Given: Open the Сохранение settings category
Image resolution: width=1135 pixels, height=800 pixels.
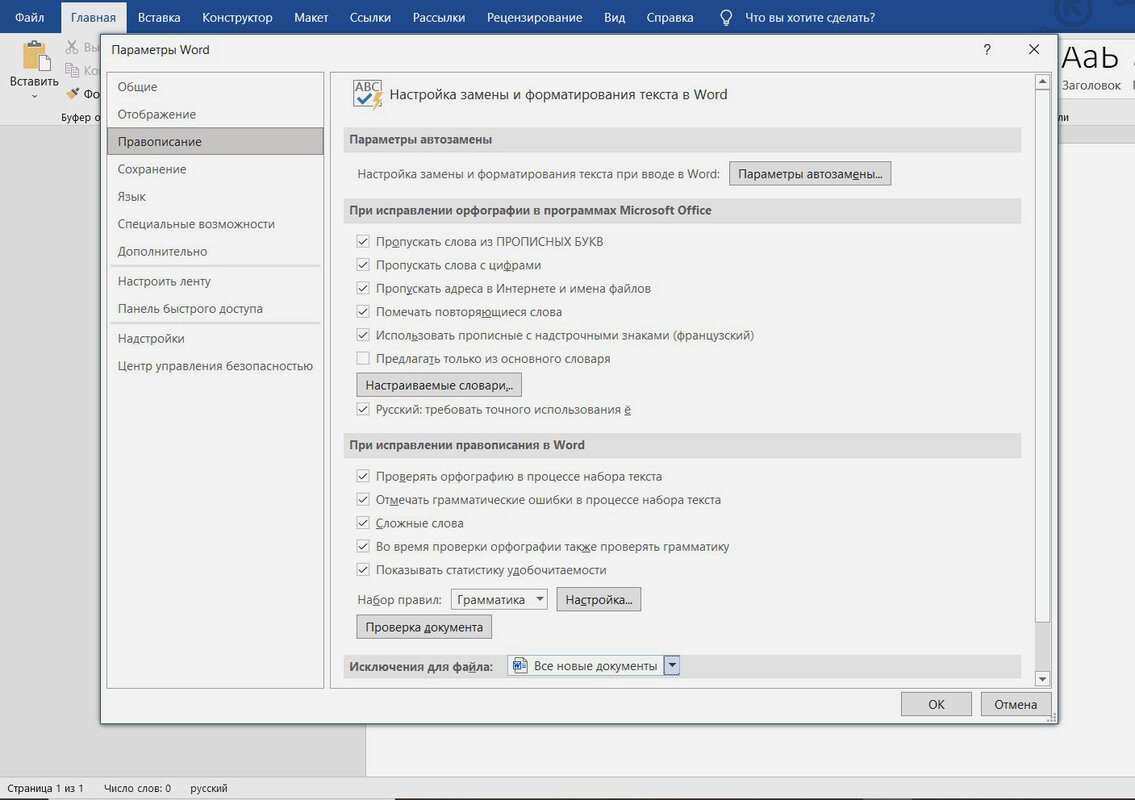Looking at the screenshot, I should [152, 169].
